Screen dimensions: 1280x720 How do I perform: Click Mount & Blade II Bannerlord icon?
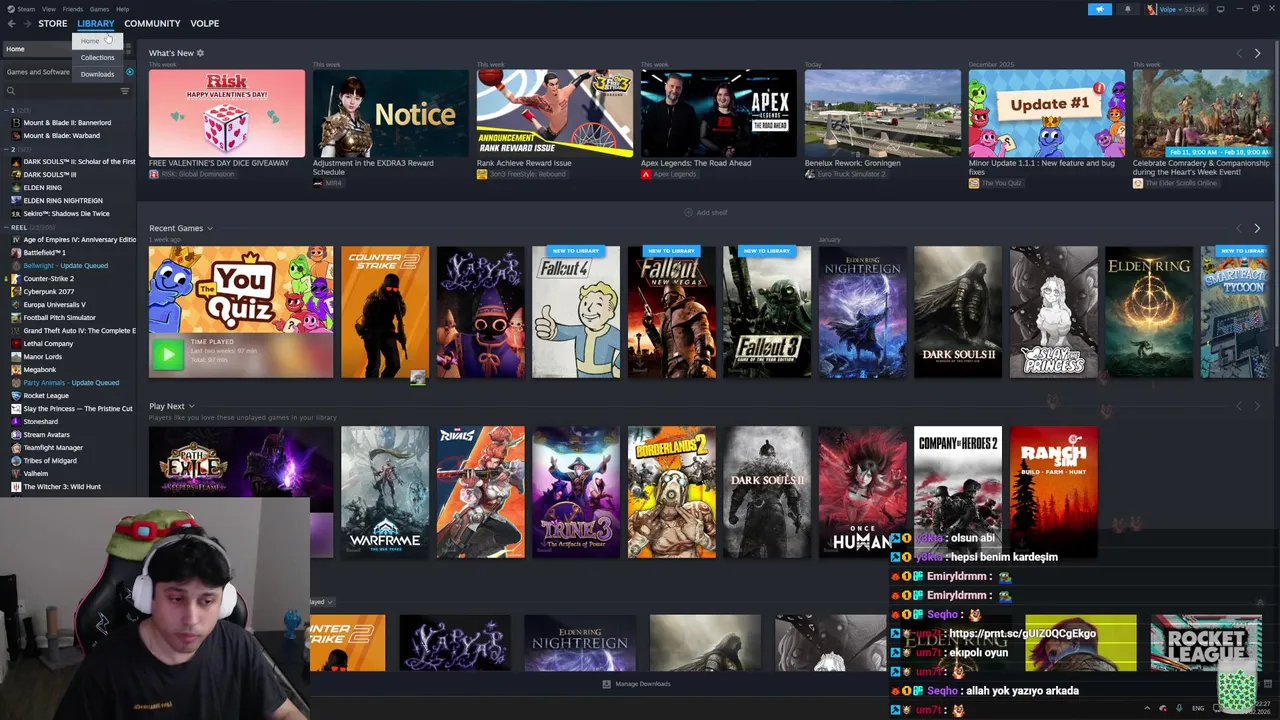[x=16, y=123]
